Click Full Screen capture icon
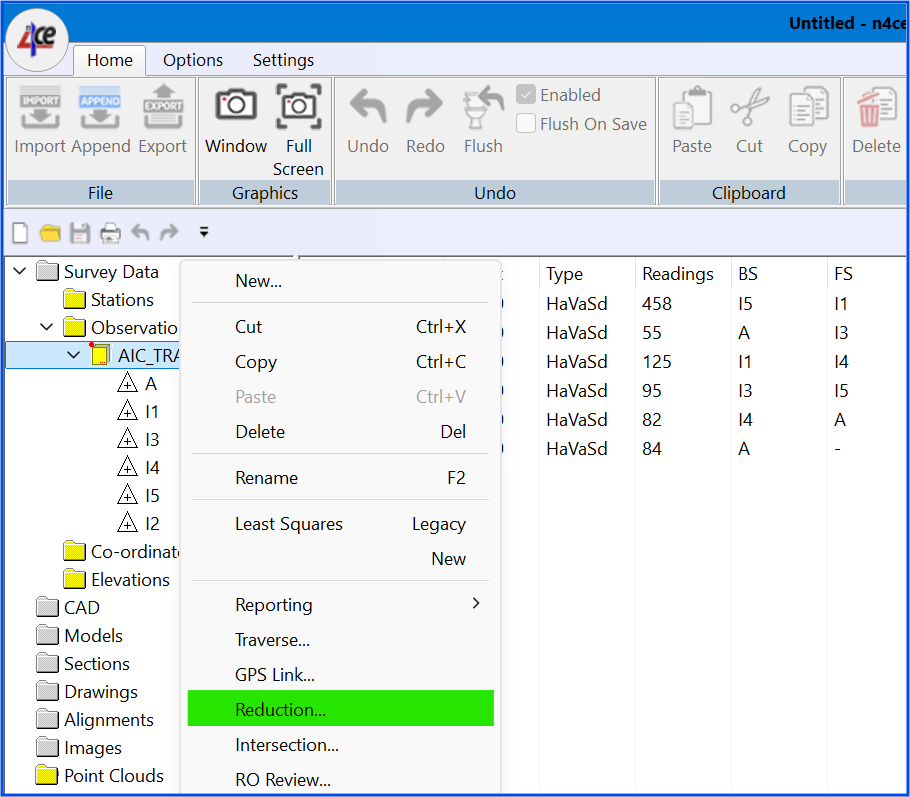910x797 pixels. (298, 106)
